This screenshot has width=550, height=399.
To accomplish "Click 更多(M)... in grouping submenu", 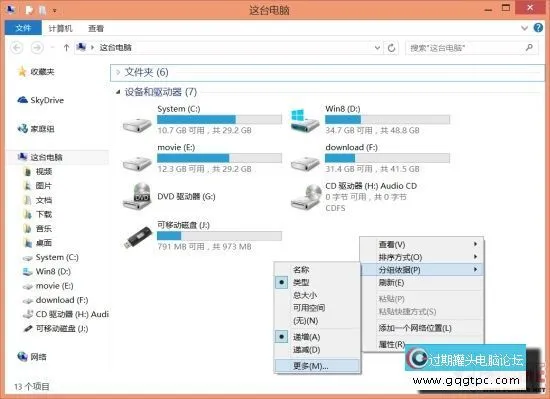I will pyautogui.click(x=317, y=366).
